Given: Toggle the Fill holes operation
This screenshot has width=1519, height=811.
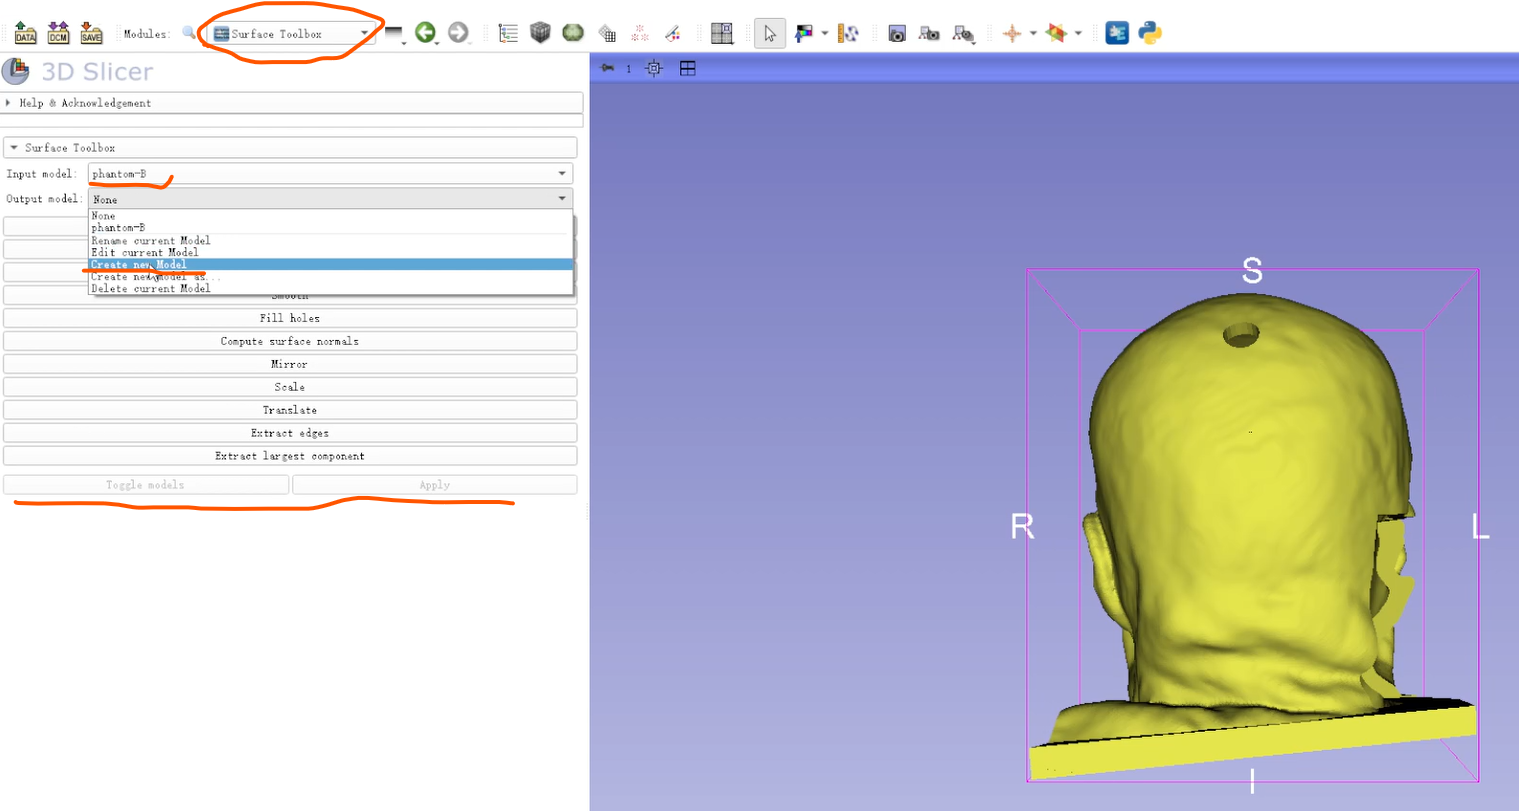Looking at the screenshot, I should click(290, 318).
